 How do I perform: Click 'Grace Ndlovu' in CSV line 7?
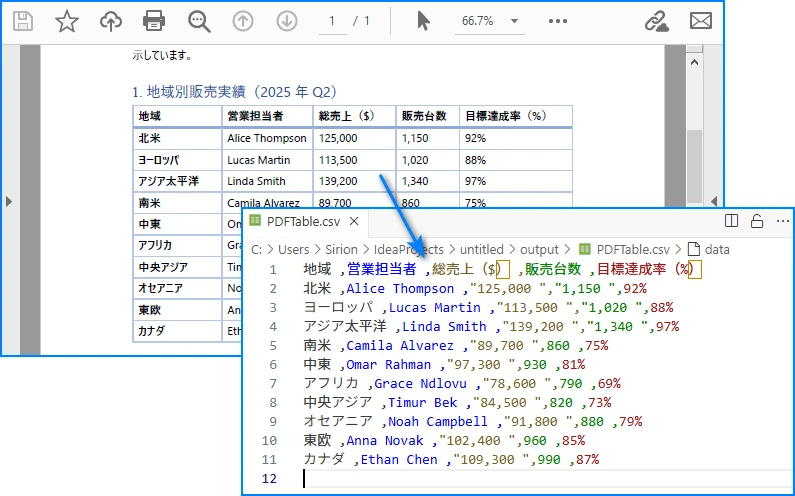tap(420, 383)
